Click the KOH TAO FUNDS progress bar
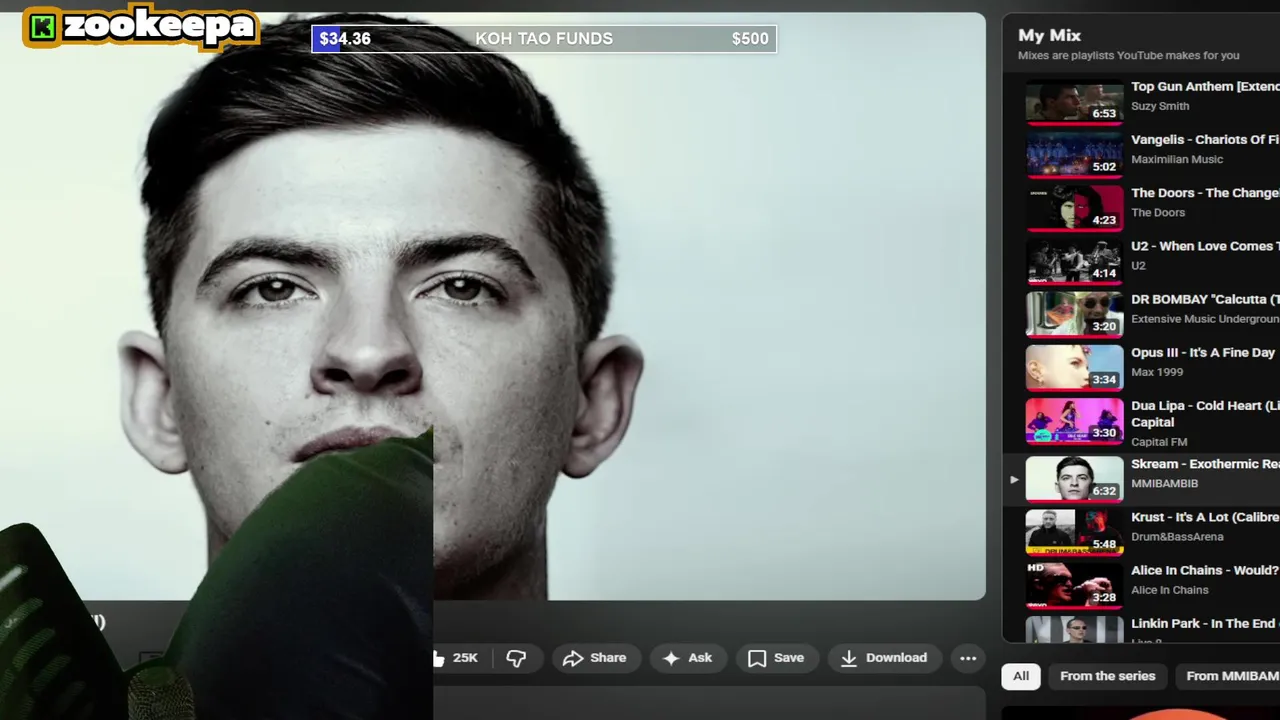The width and height of the screenshot is (1280, 720). point(544,39)
